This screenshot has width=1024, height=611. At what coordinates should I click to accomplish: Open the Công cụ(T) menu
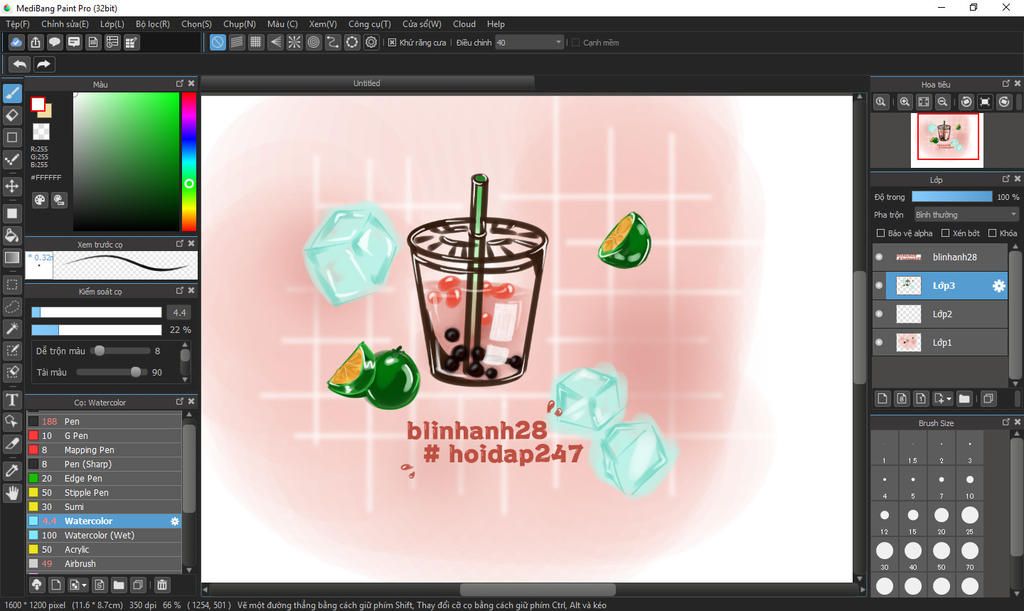tap(369, 24)
